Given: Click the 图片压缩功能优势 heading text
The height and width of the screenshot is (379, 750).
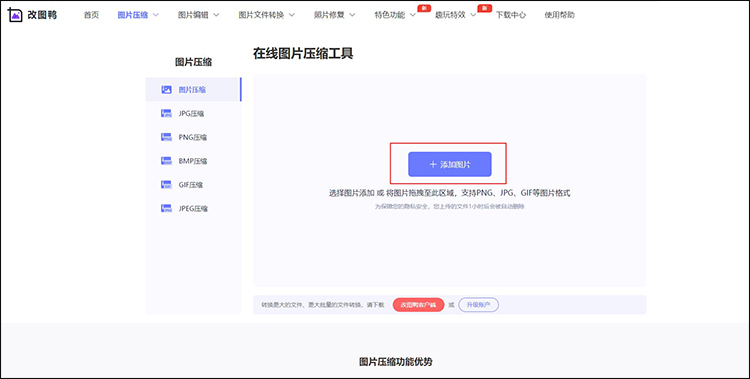Looking at the screenshot, I should (396, 362).
